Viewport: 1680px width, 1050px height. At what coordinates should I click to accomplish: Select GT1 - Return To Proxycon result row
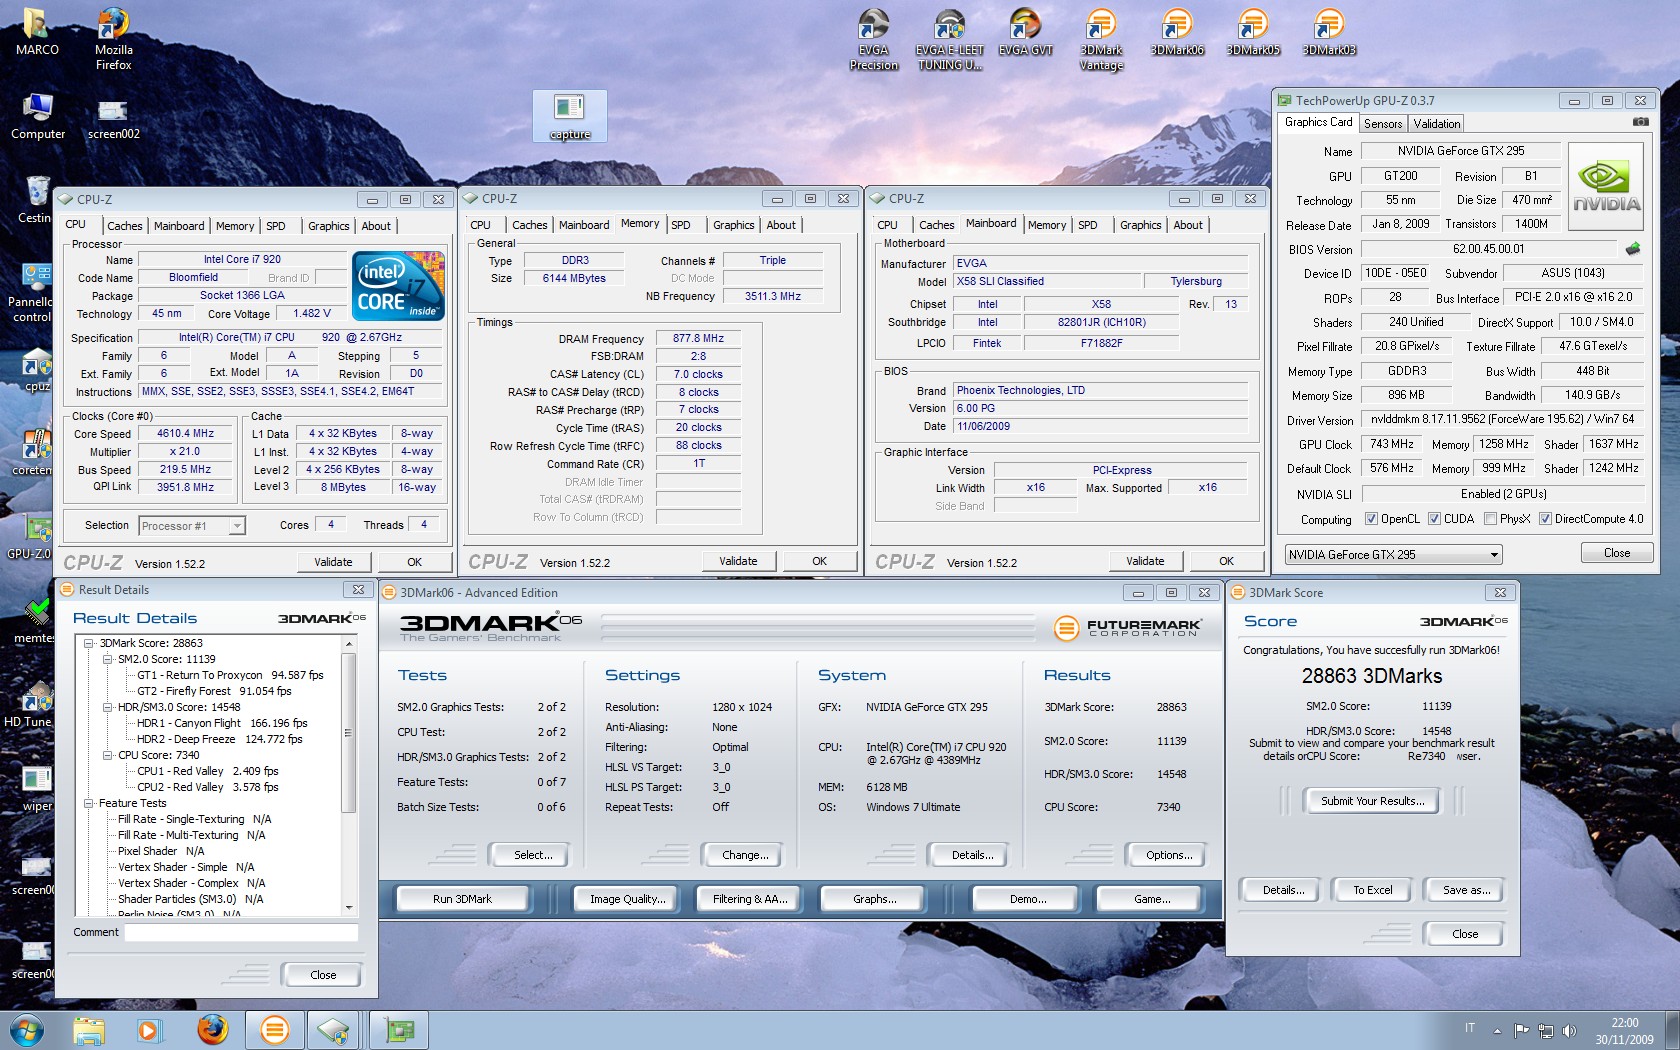click(x=230, y=675)
